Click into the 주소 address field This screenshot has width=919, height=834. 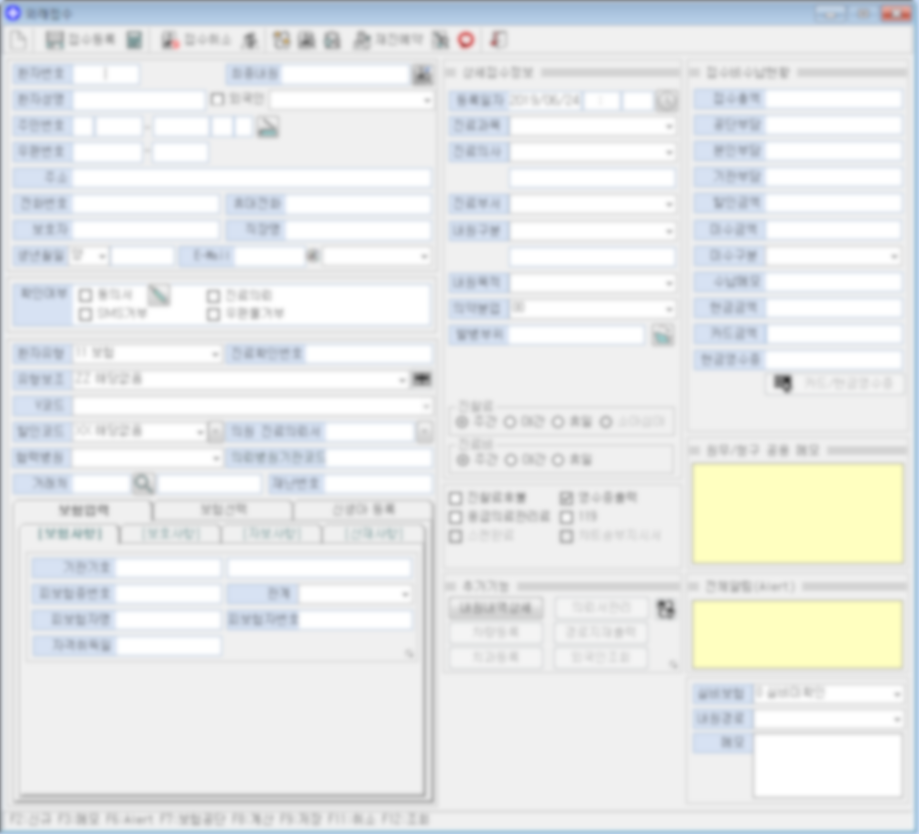[x=251, y=178]
